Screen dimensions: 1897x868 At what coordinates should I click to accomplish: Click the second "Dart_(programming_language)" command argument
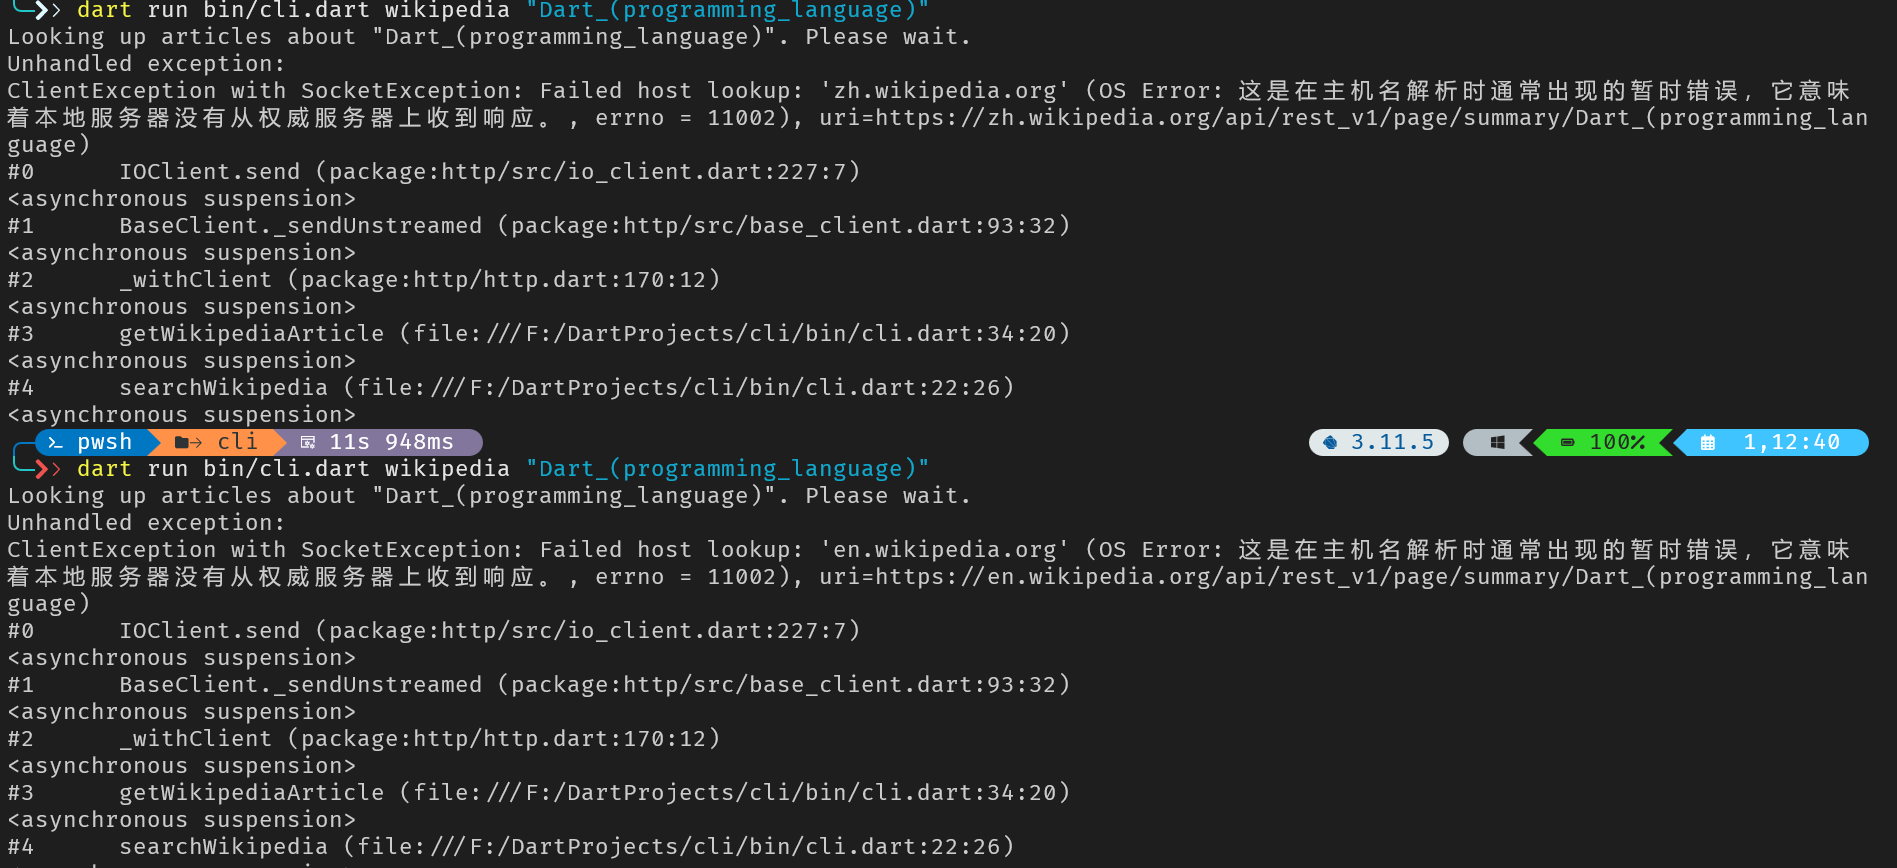(727, 468)
